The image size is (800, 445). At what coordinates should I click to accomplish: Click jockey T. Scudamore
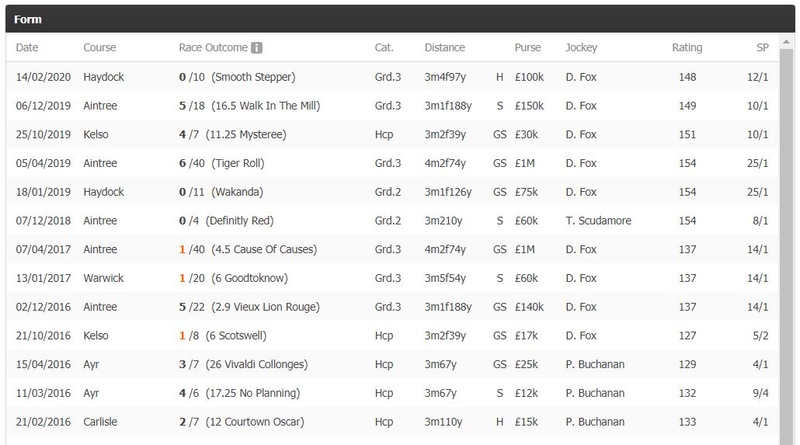click(598, 220)
